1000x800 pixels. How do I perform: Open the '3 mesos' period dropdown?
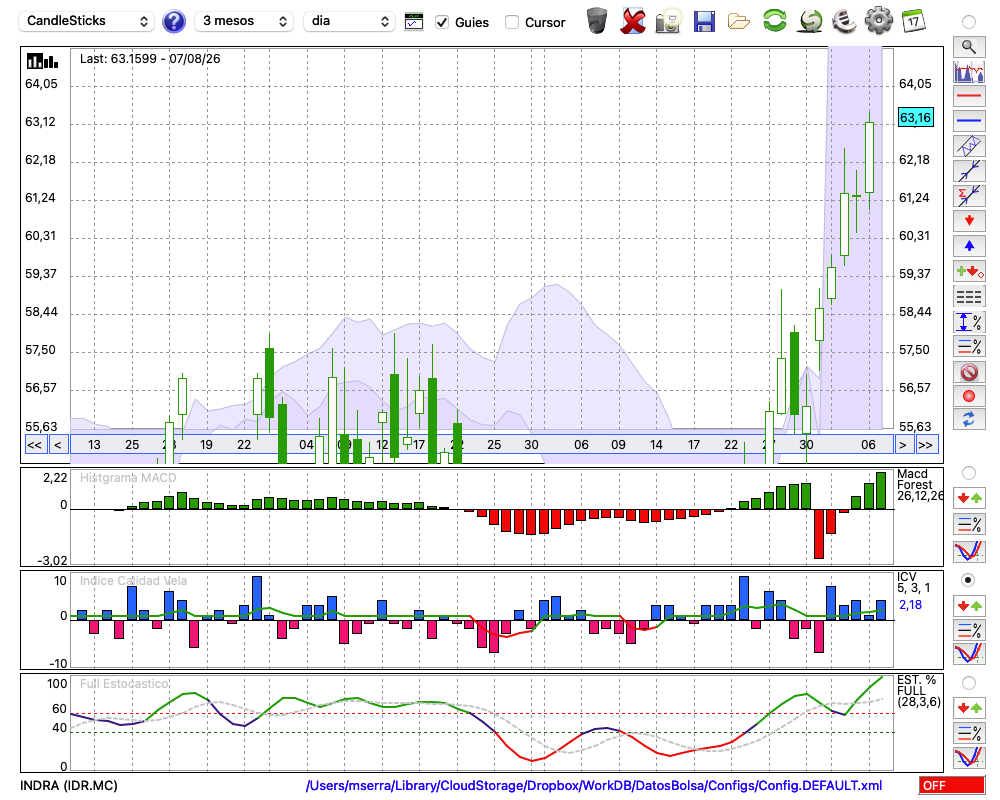click(x=244, y=21)
